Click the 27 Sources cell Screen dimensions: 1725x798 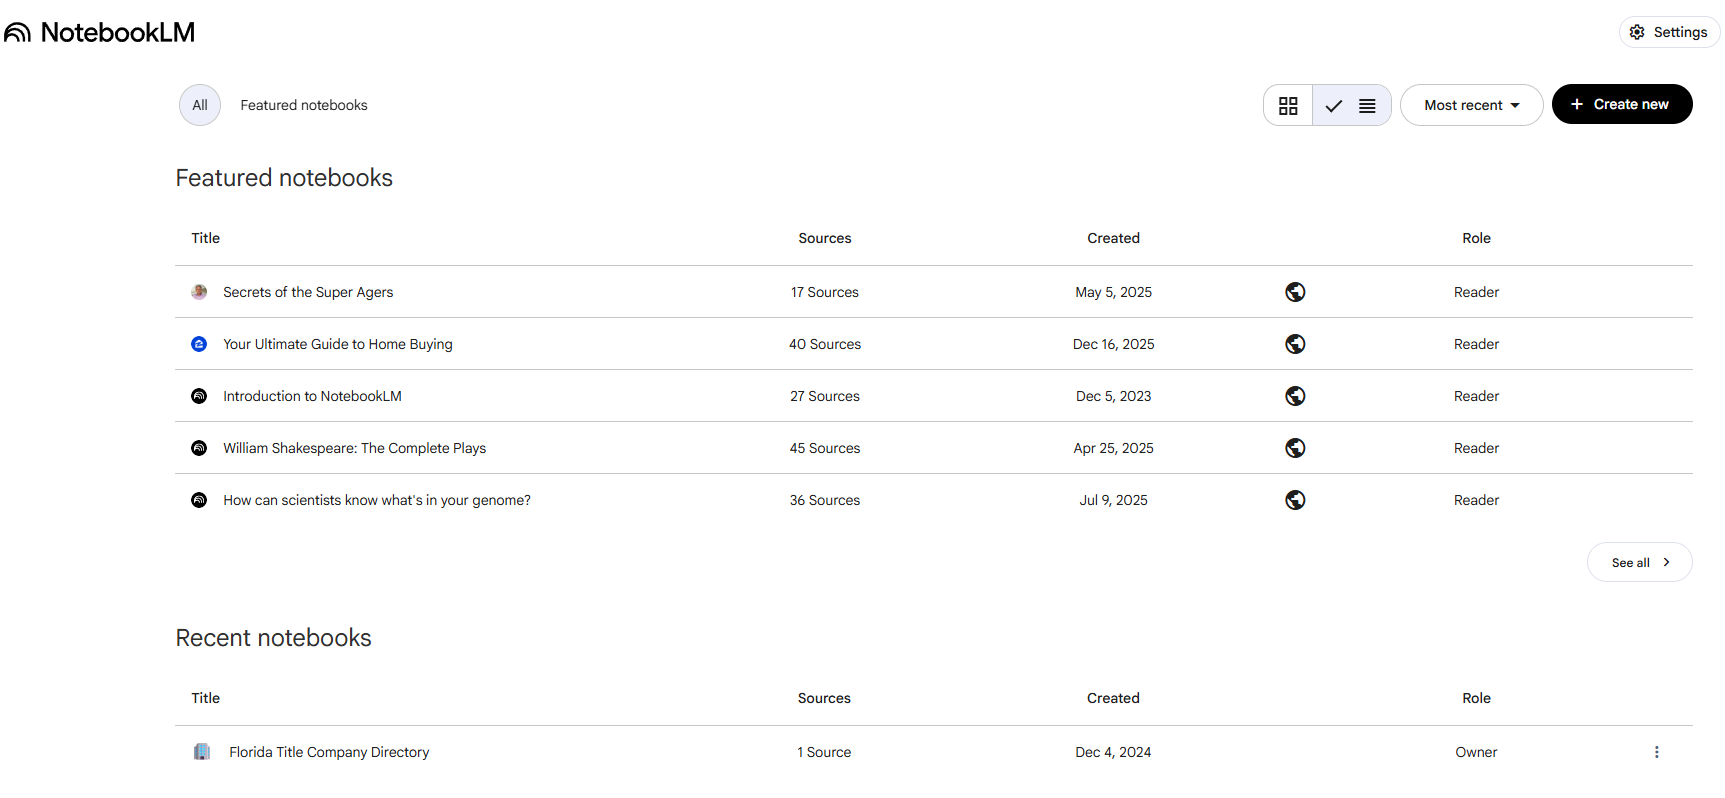(825, 396)
